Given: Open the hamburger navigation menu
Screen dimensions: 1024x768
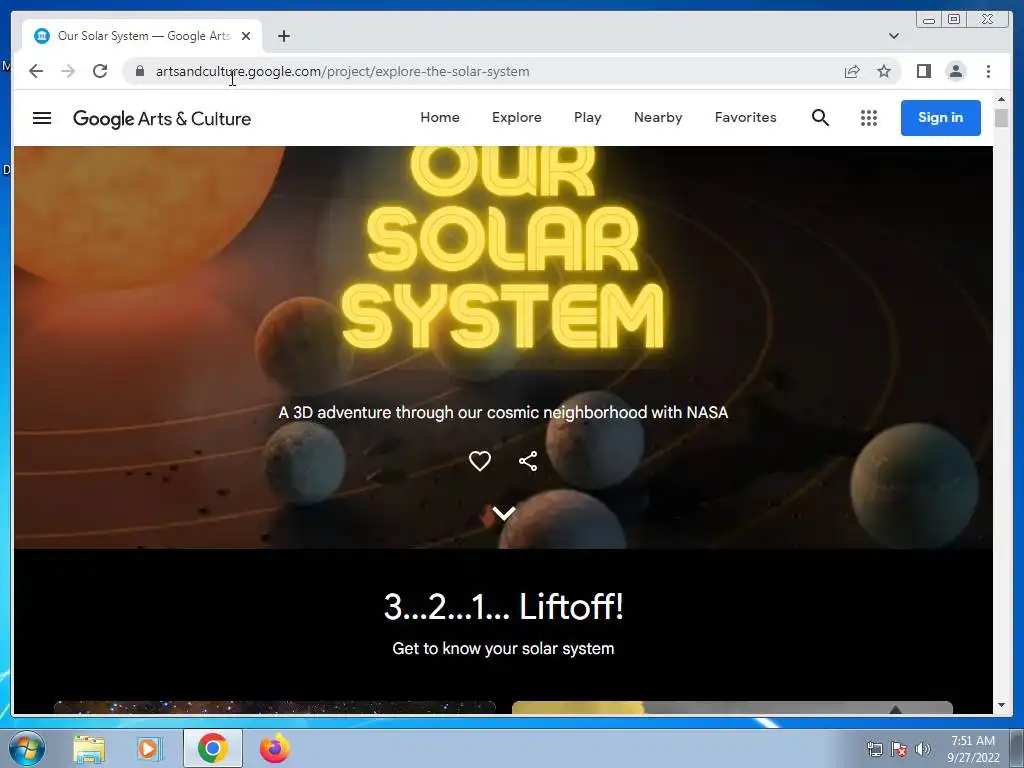Looking at the screenshot, I should pyautogui.click(x=42, y=118).
